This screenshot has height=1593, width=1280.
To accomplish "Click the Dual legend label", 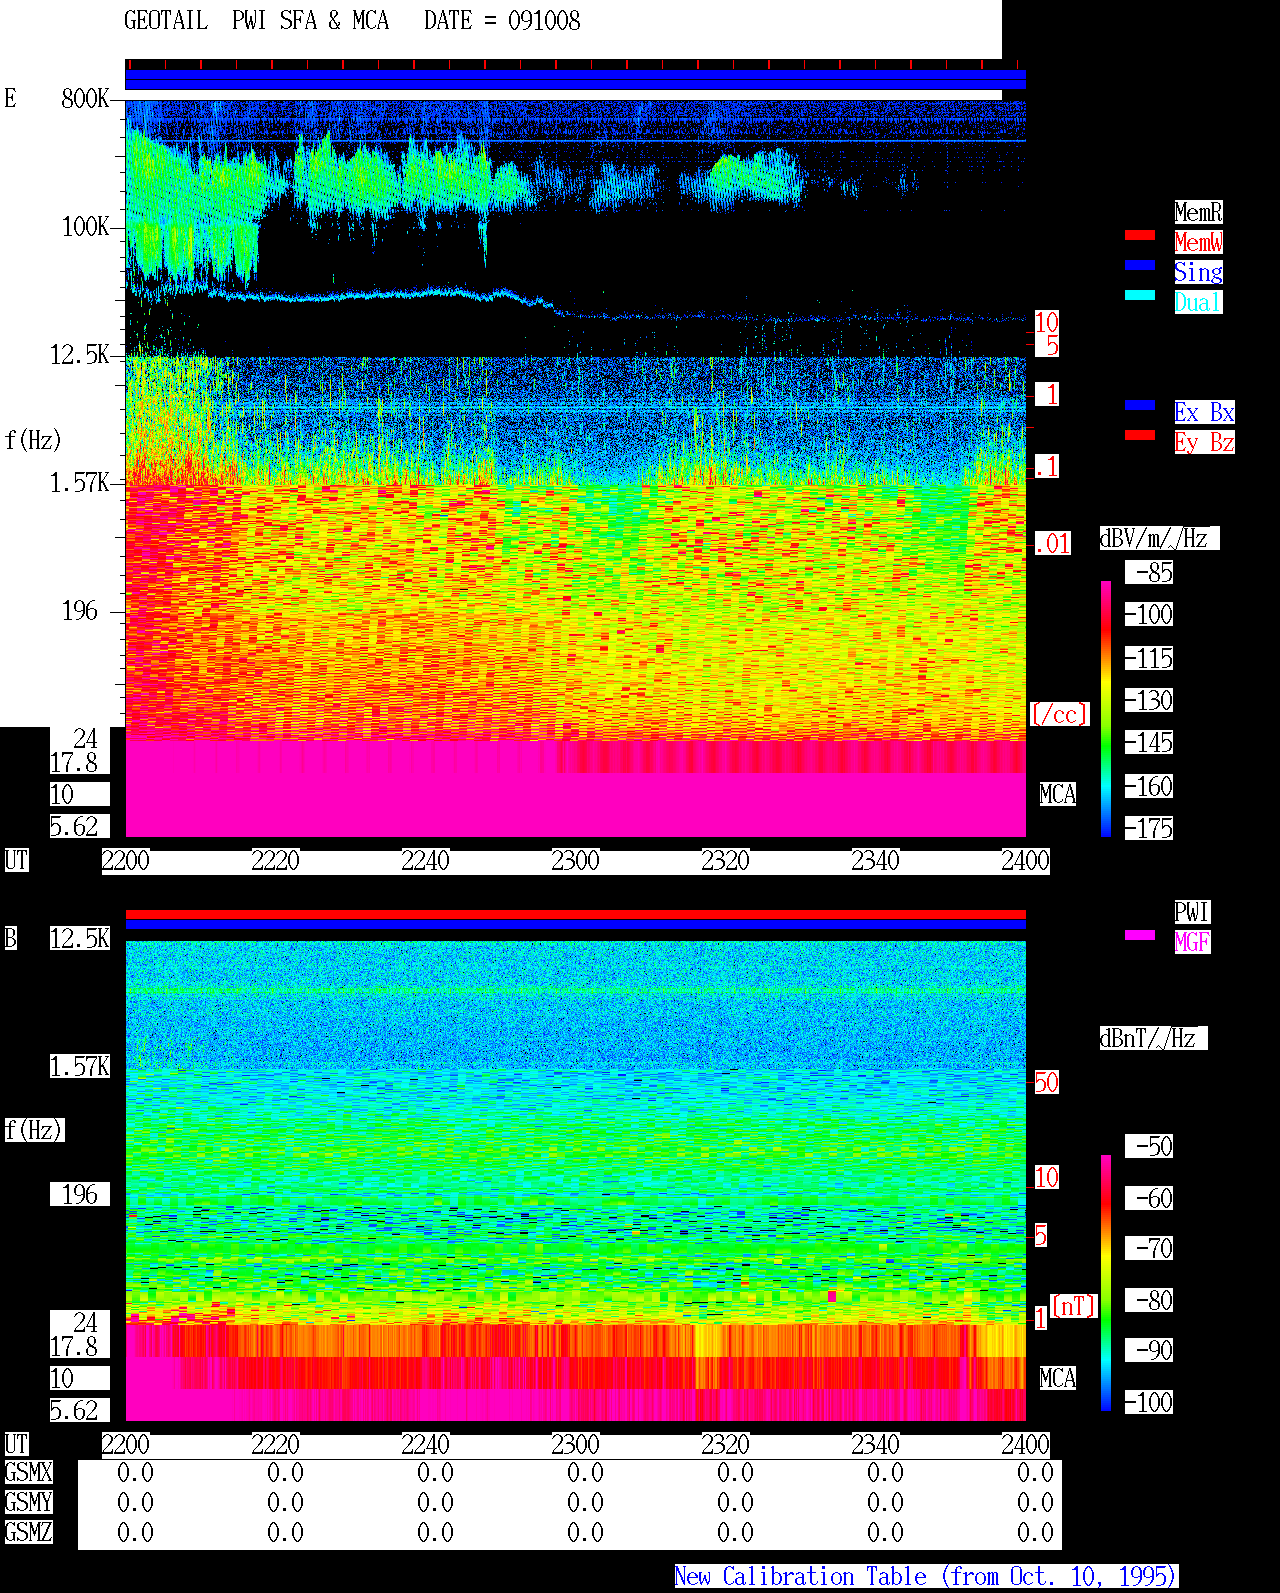I will click(1198, 302).
